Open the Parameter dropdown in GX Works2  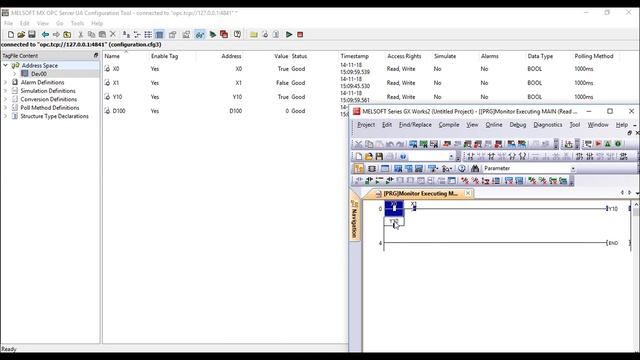[x=573, y=169]
